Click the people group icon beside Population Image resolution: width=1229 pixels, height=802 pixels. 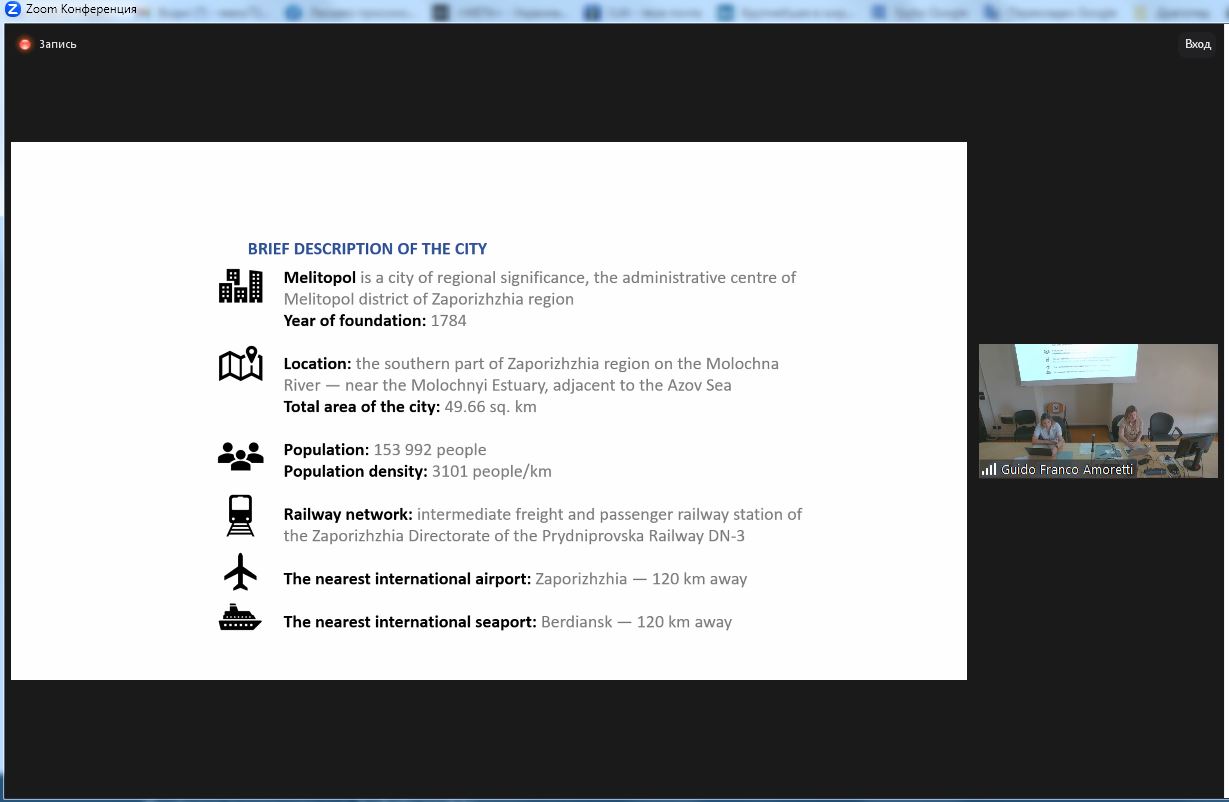(240, 457)
